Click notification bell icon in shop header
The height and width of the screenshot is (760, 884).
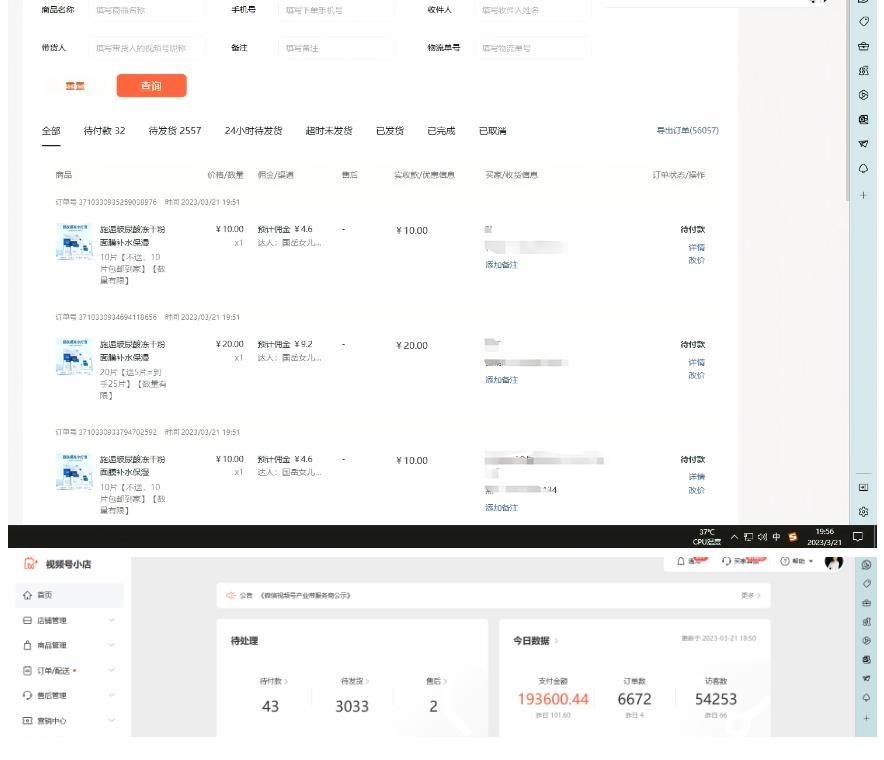coord(680,562)
